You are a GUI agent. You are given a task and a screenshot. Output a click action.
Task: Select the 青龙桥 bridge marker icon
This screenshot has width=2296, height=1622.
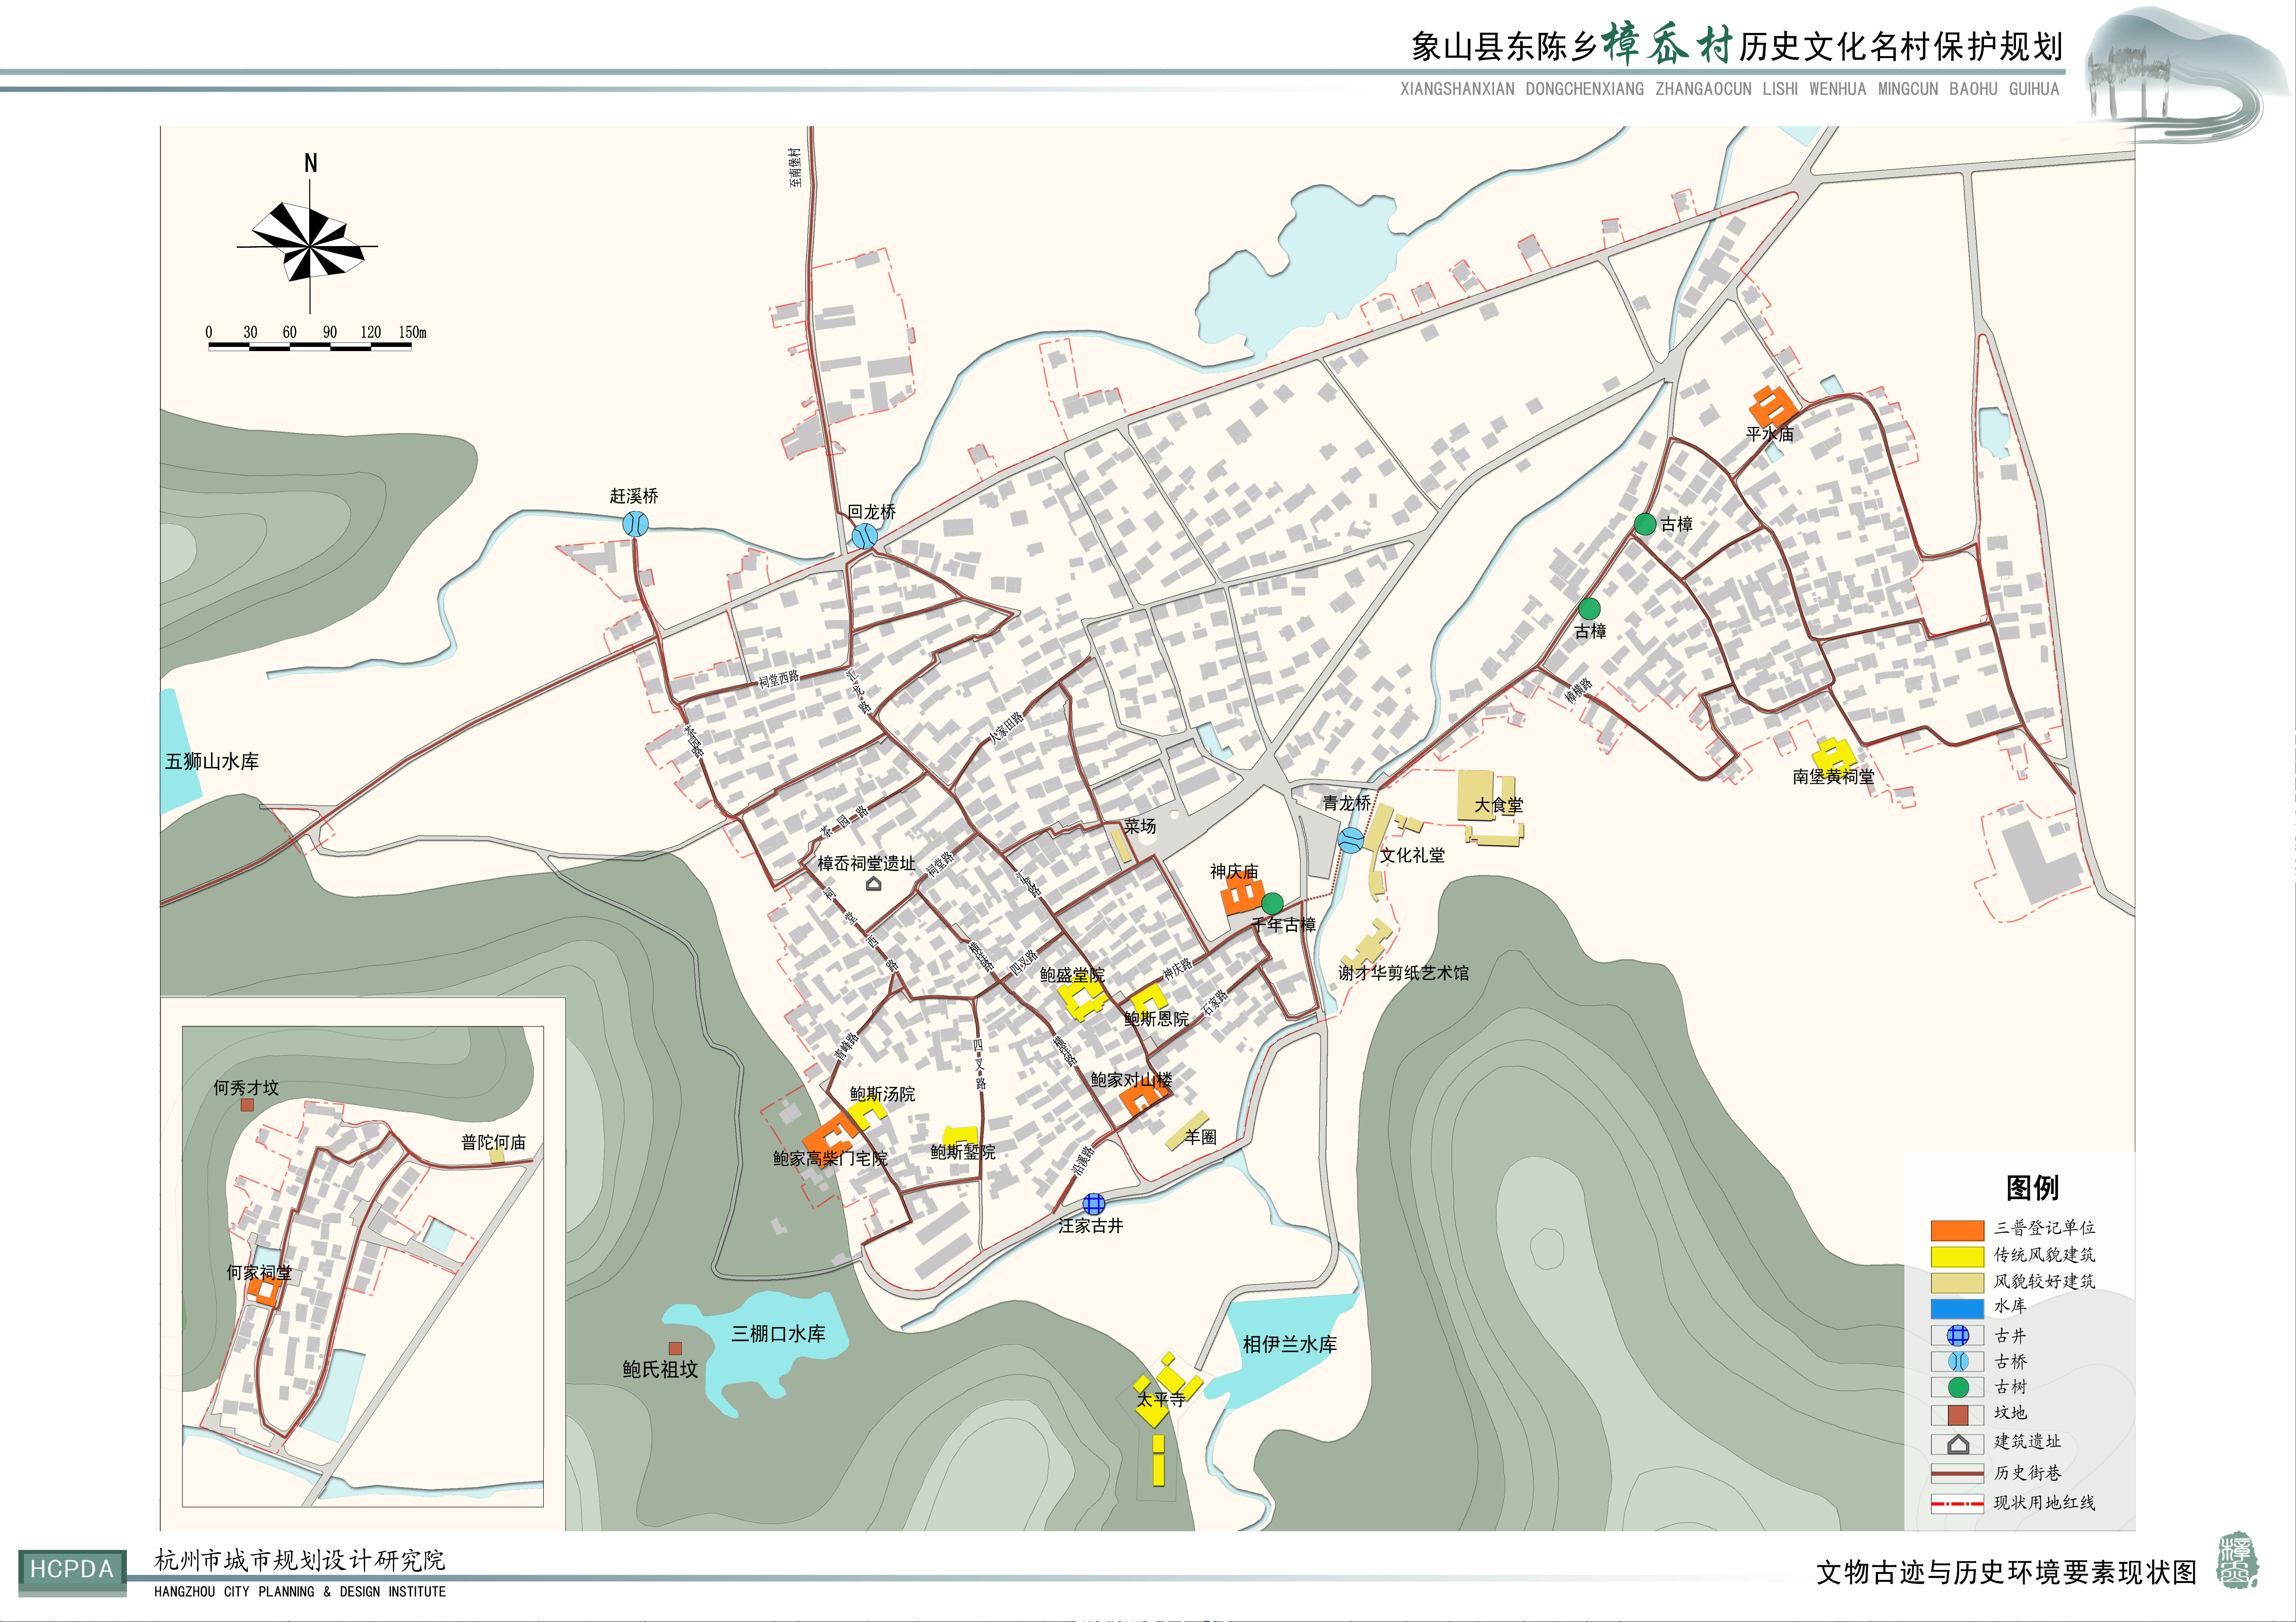[1351, 840]
